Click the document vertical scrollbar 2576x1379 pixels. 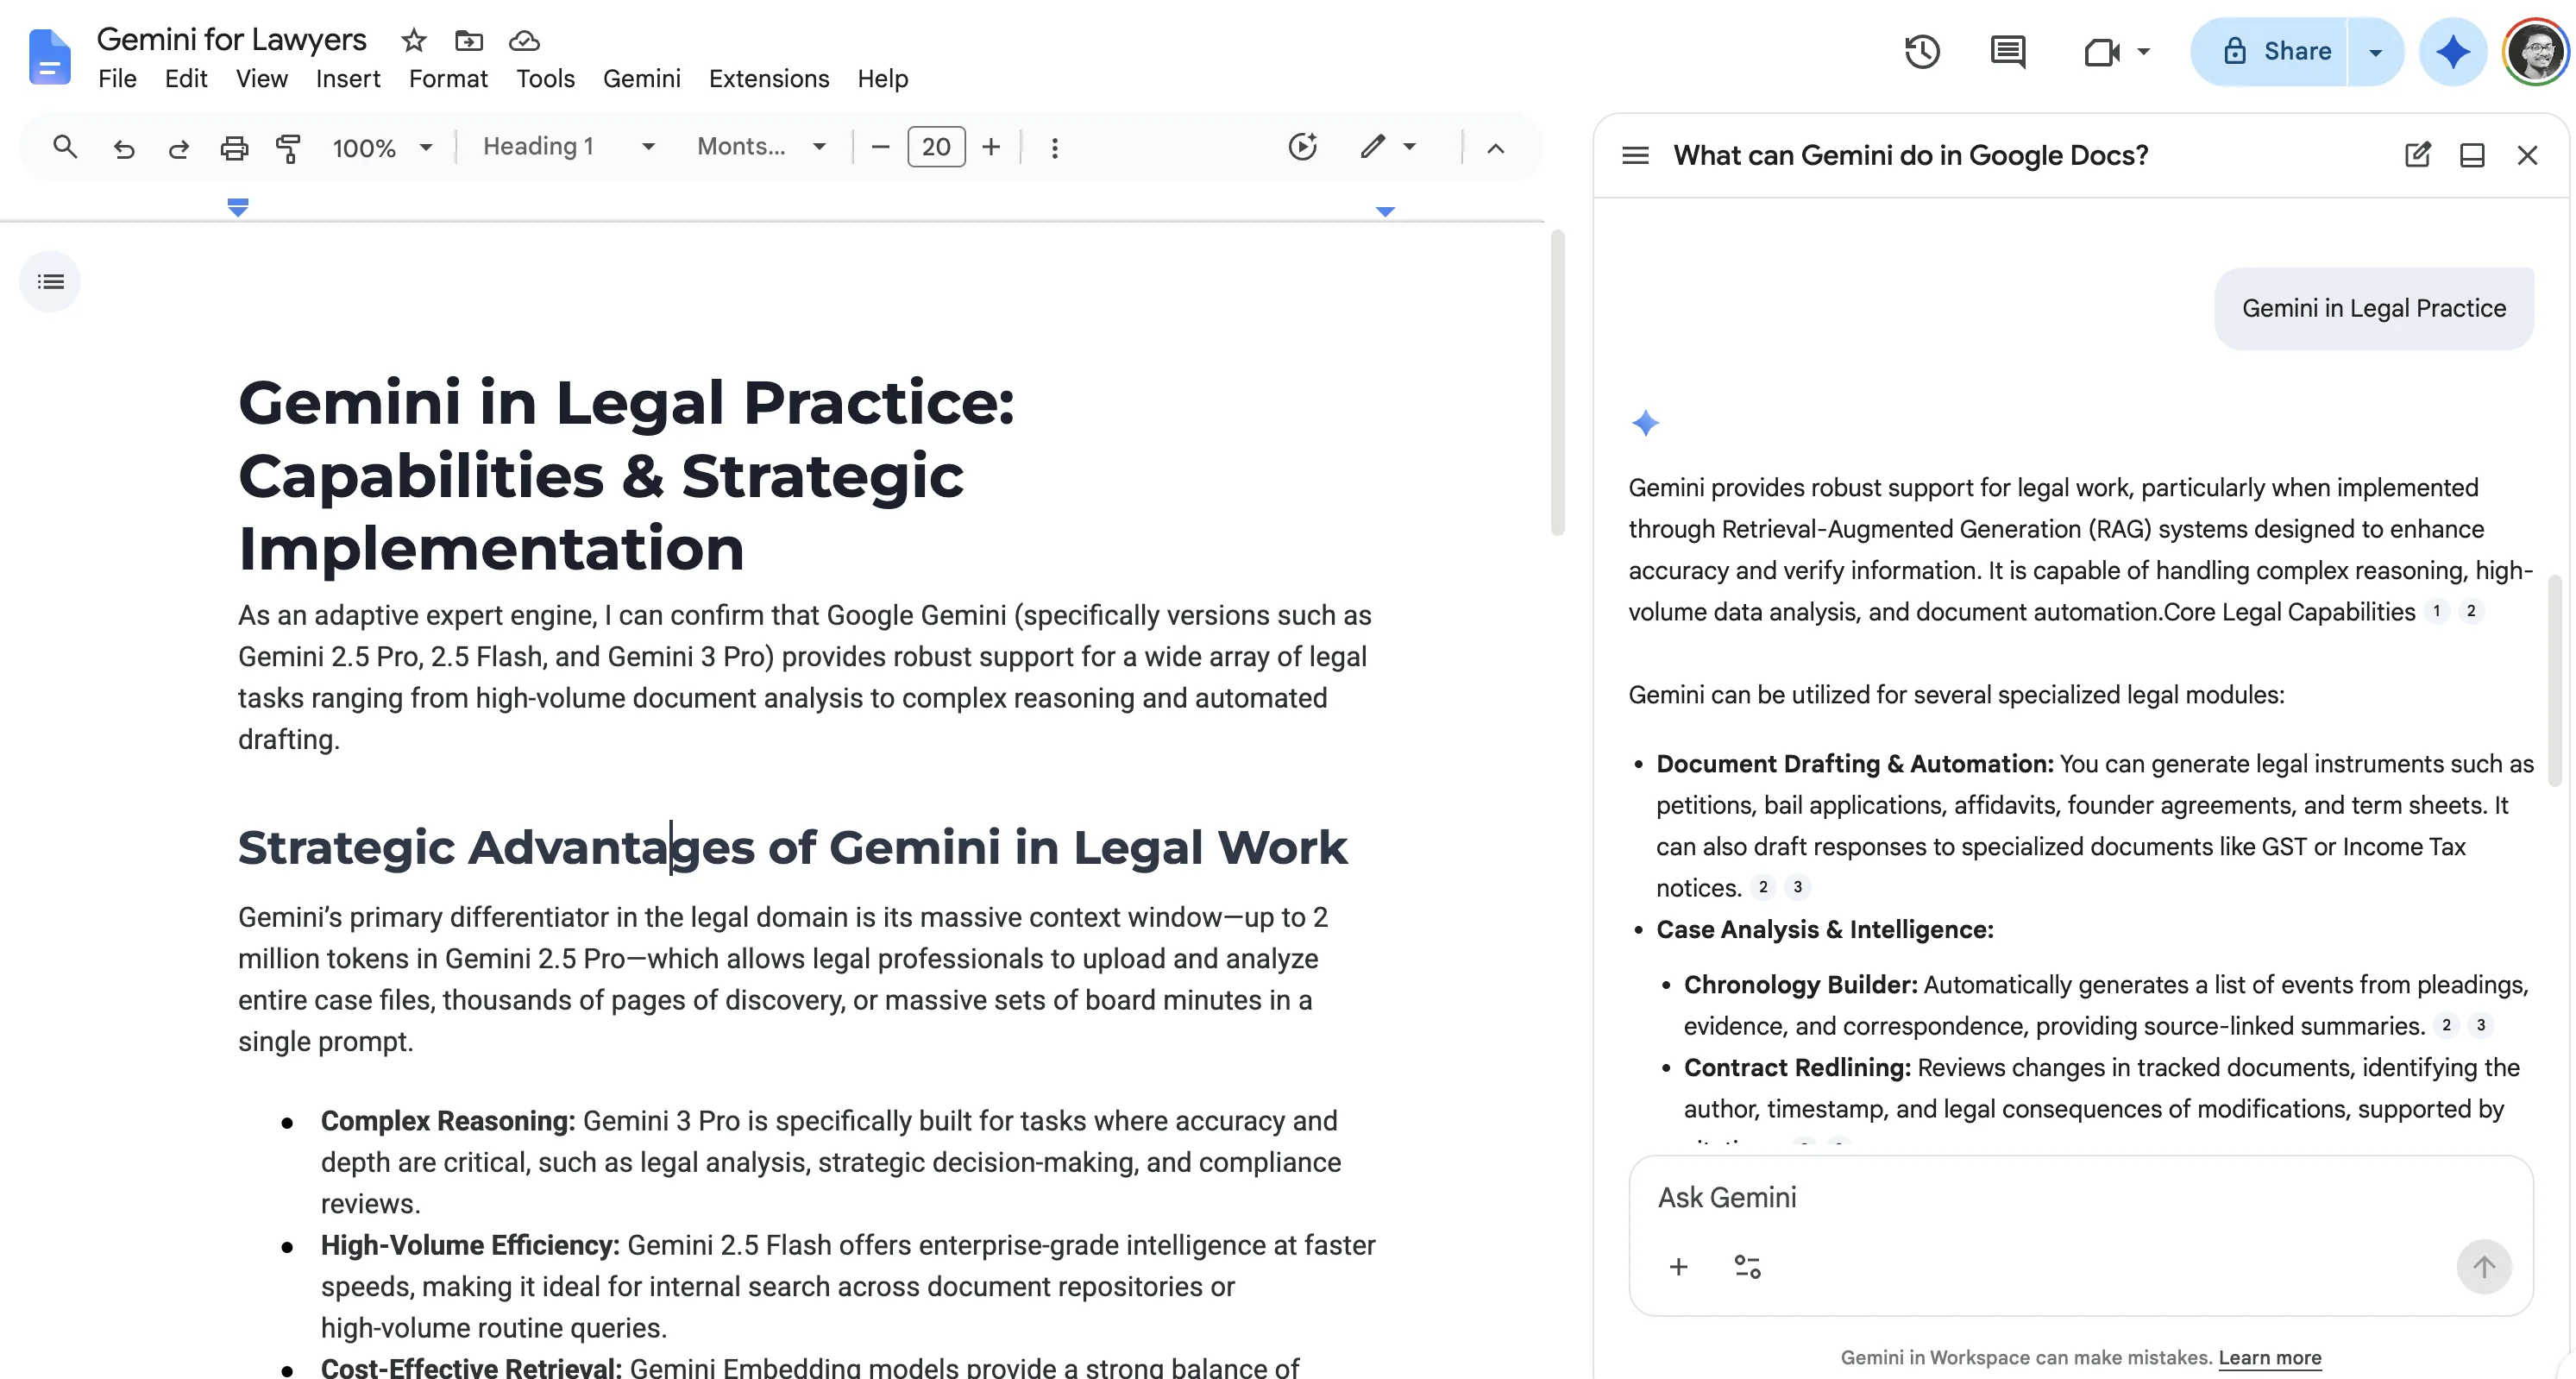point(1557,382)
